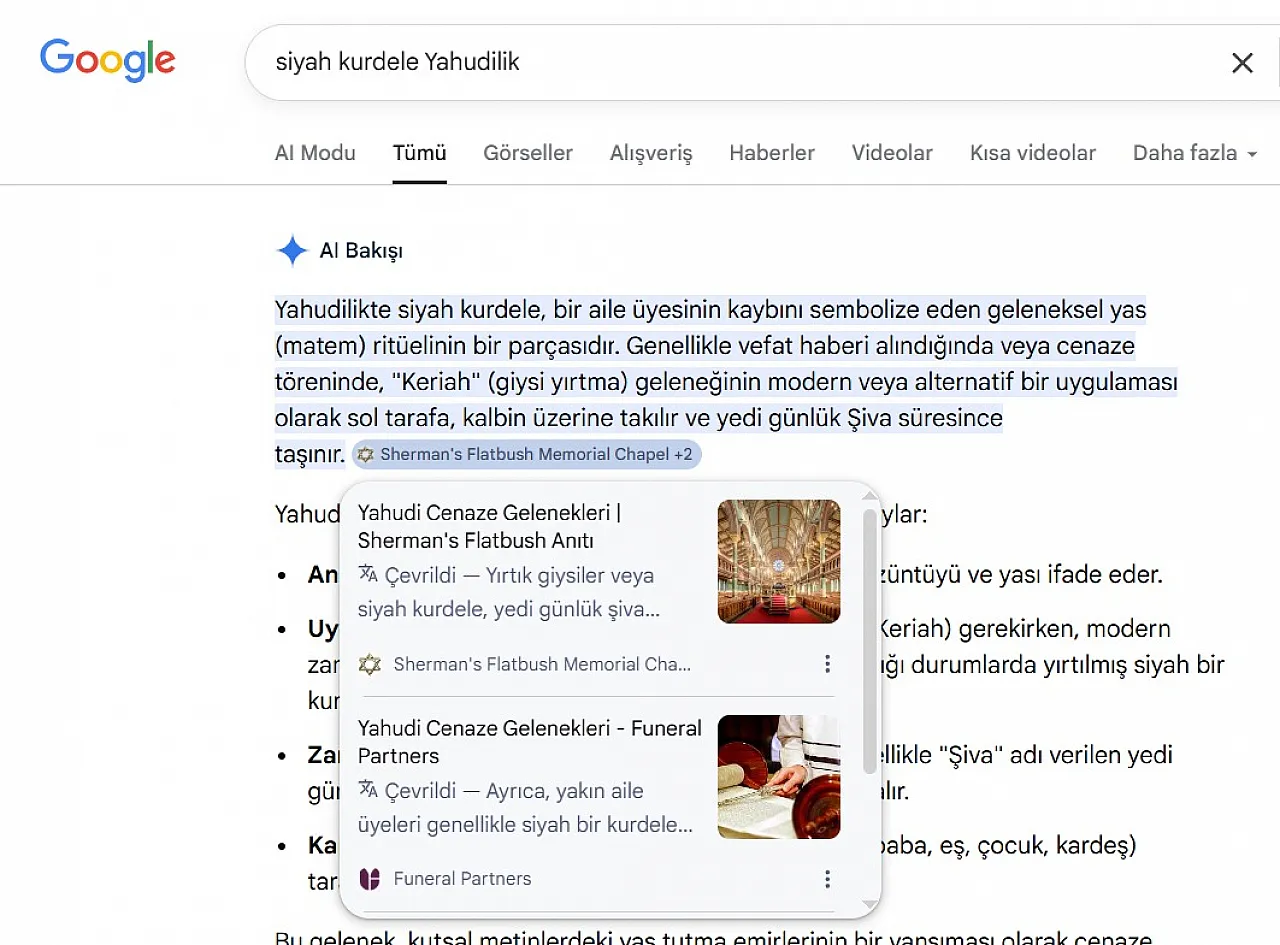Click the synagogue interior thumbnail
The width and height of the screenshot is (1280, 945).
point(779,561)
